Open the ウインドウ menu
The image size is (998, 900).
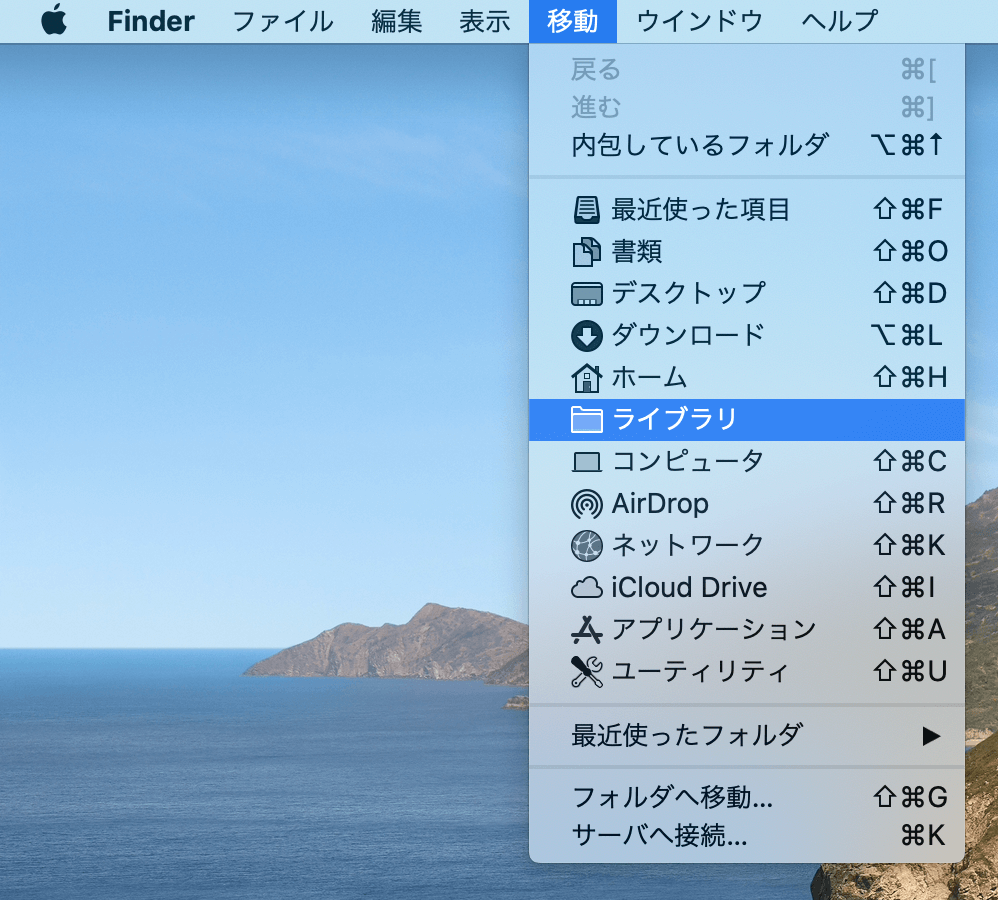(x=699, y=21)
